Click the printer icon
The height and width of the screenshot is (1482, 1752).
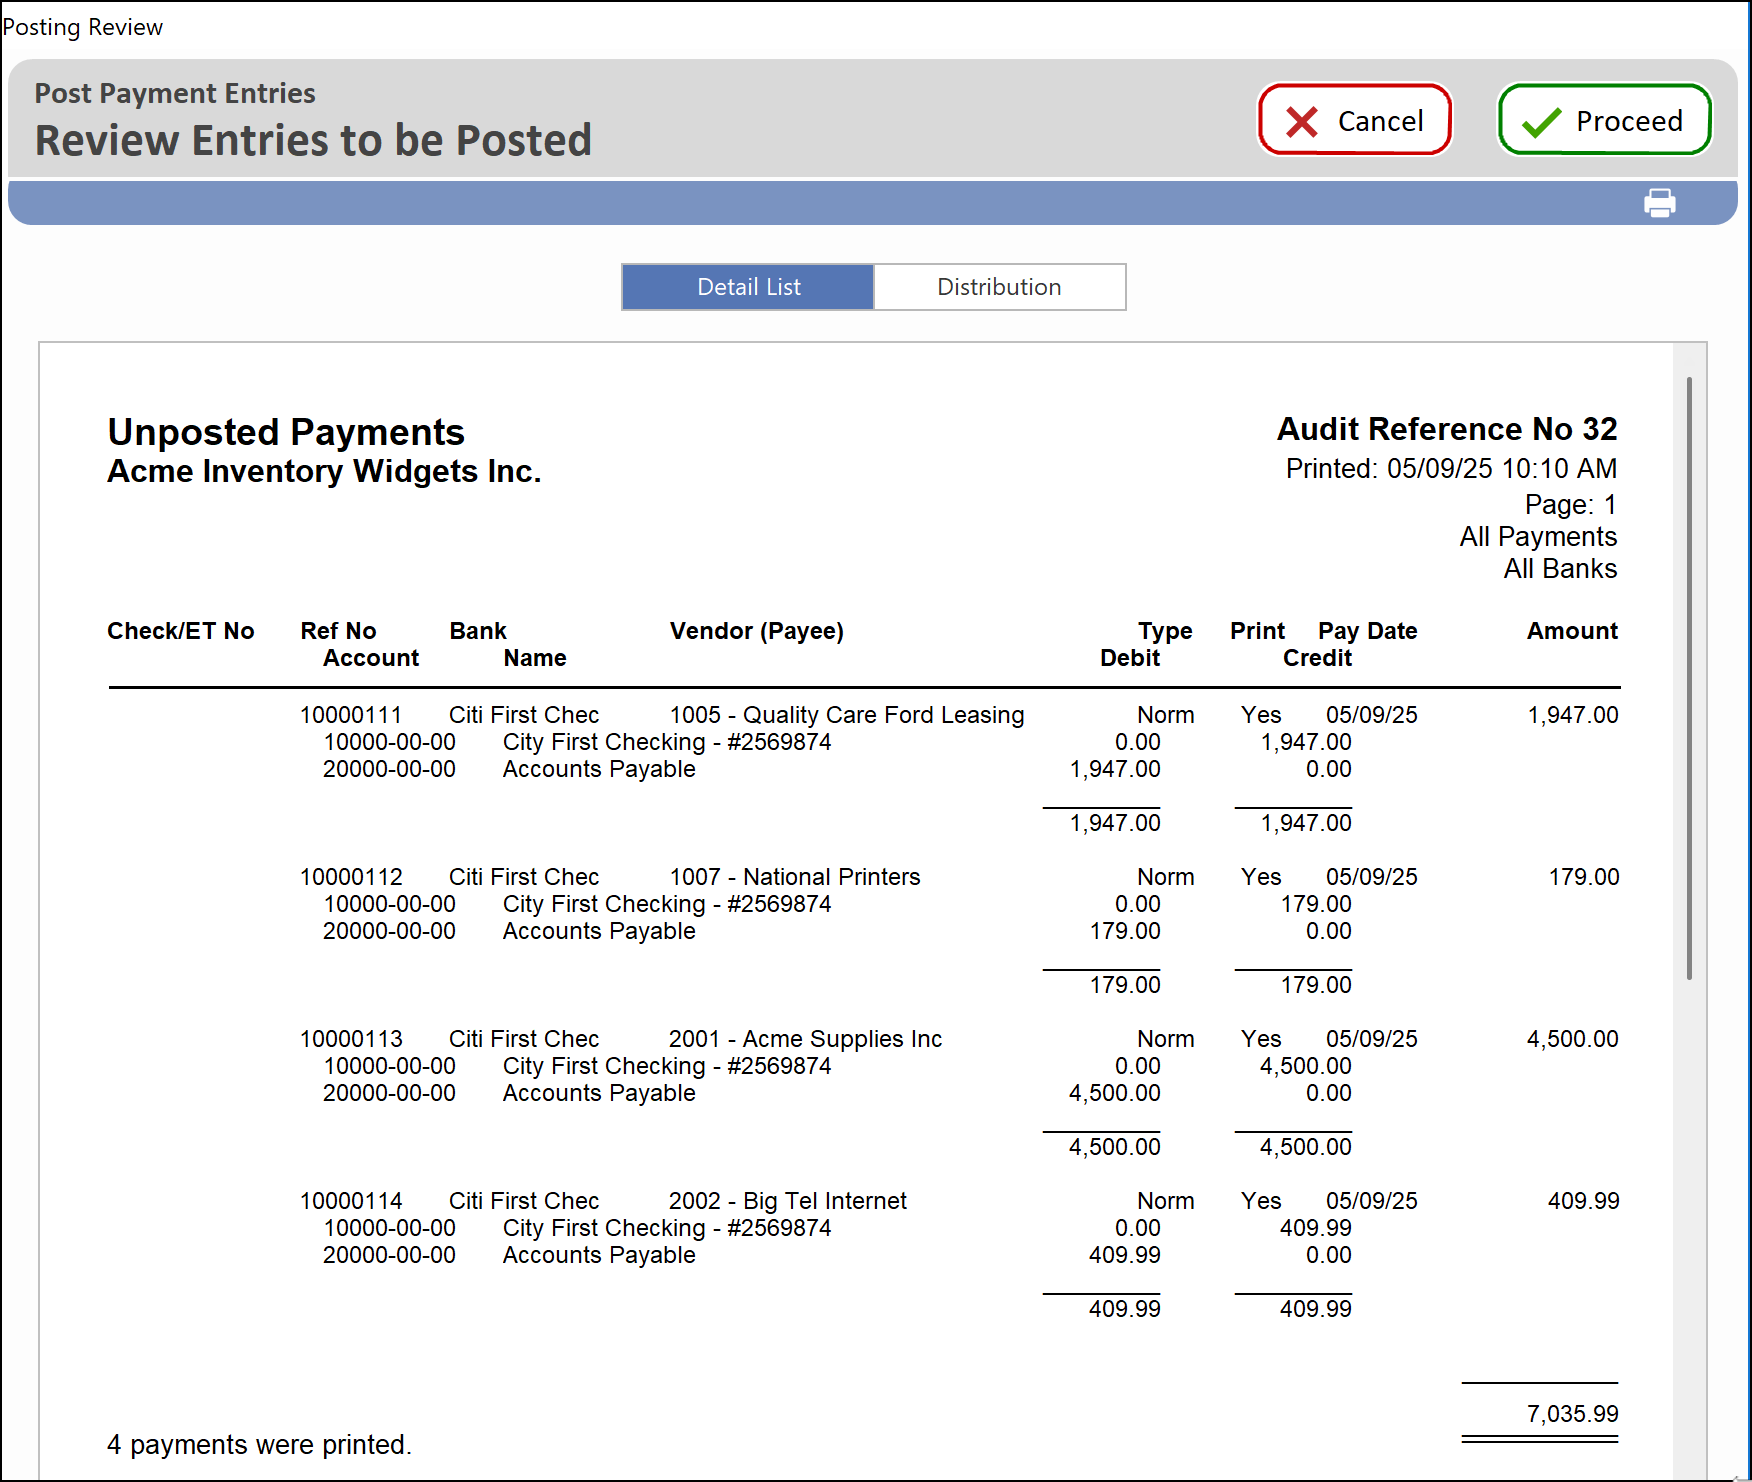(x=1659, y=203)
